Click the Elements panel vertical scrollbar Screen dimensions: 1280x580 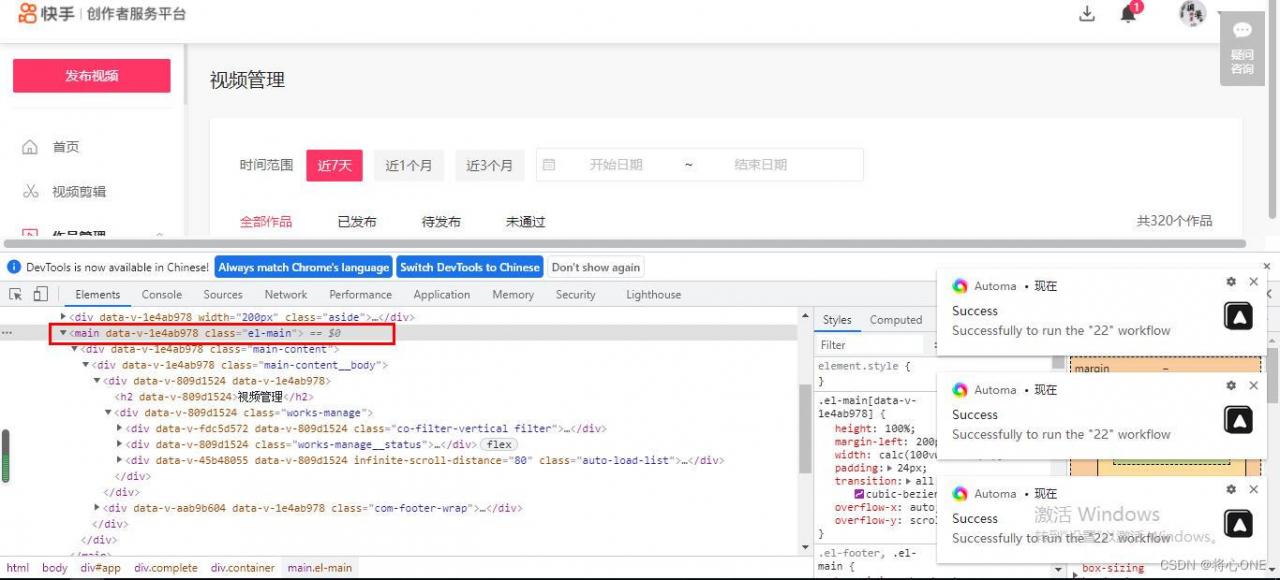(805, 430)
